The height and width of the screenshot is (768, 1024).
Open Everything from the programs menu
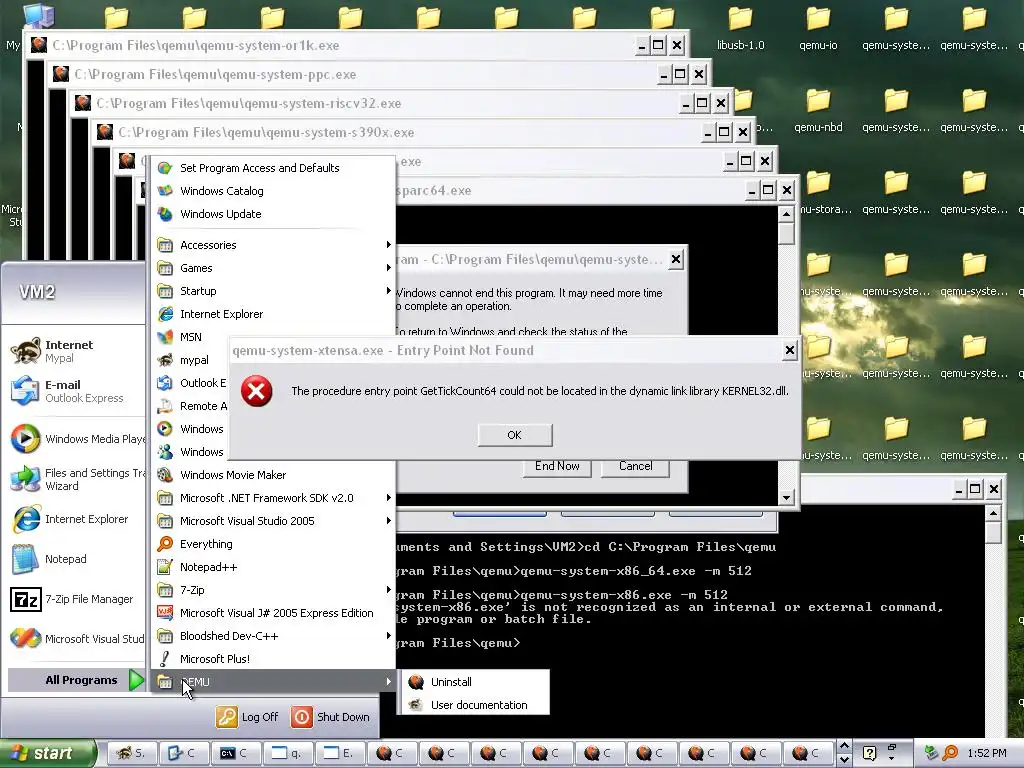(x=274, y=544)
